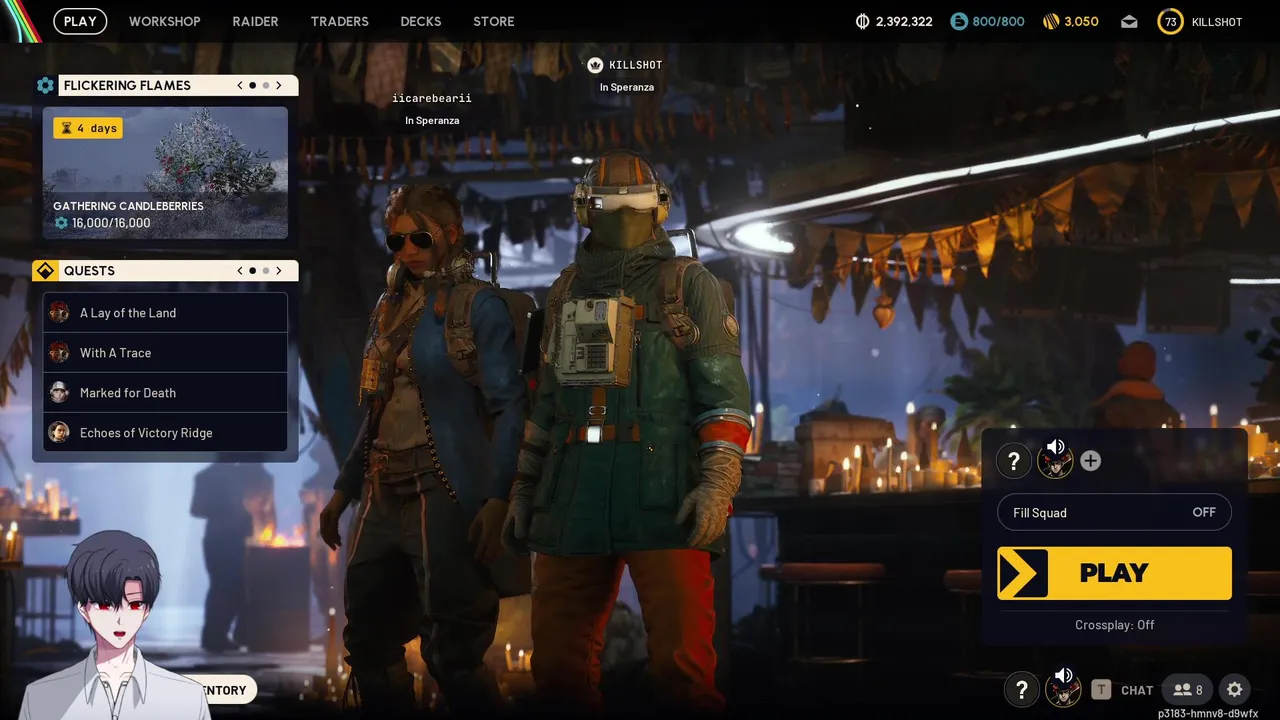
Task: Click the bottom bar question mark icon
Action: 1021,690
